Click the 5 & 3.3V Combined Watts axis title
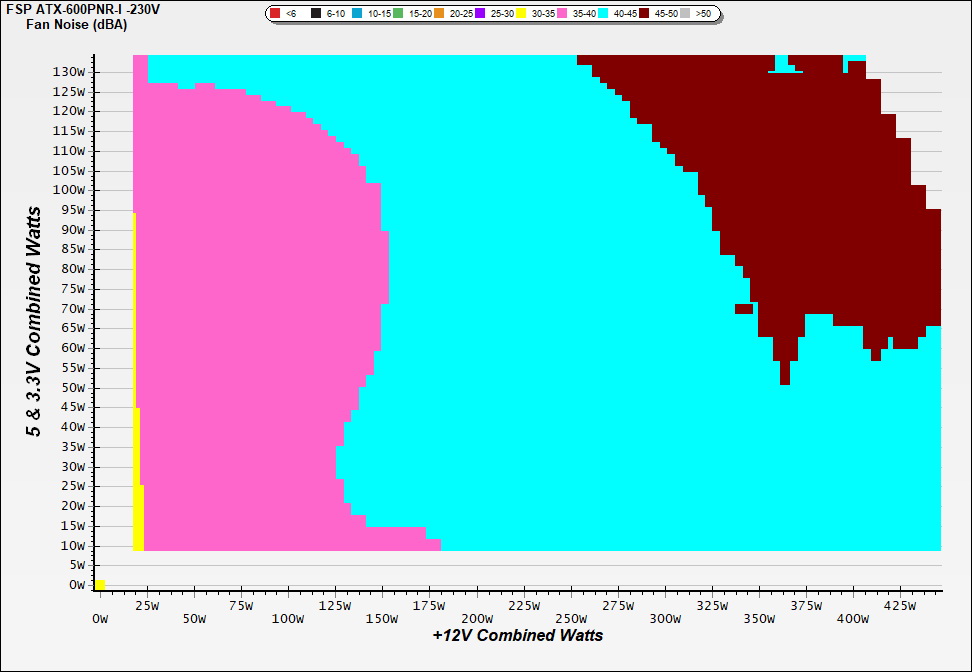972x672 pixels. coord(34,321)
